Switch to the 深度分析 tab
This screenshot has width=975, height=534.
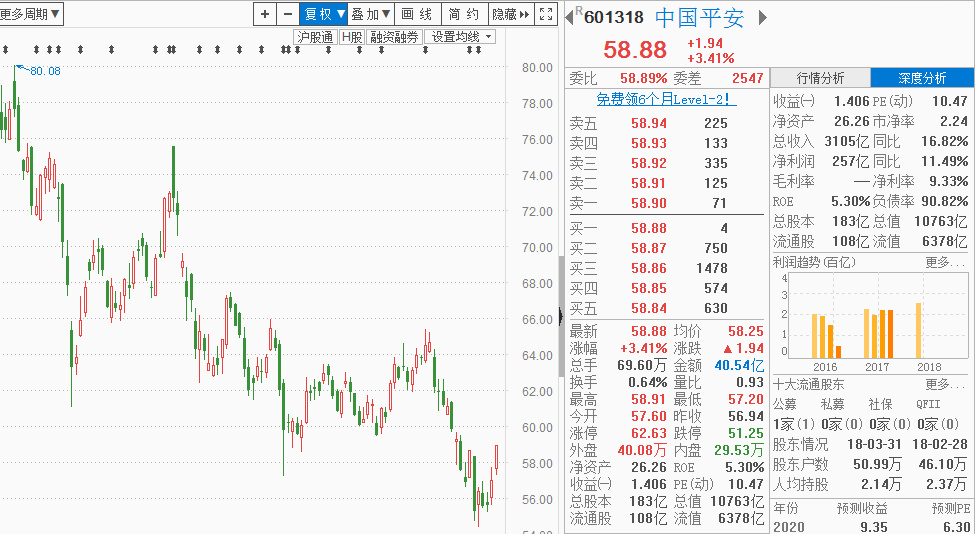[922, 78]
